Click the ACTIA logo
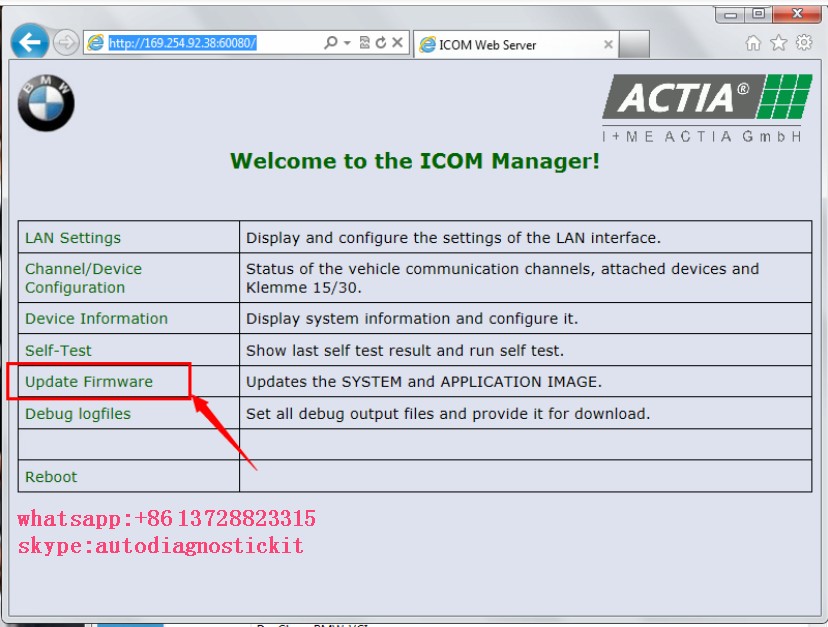This screenshot has height=627, width=828. [707, 96]
